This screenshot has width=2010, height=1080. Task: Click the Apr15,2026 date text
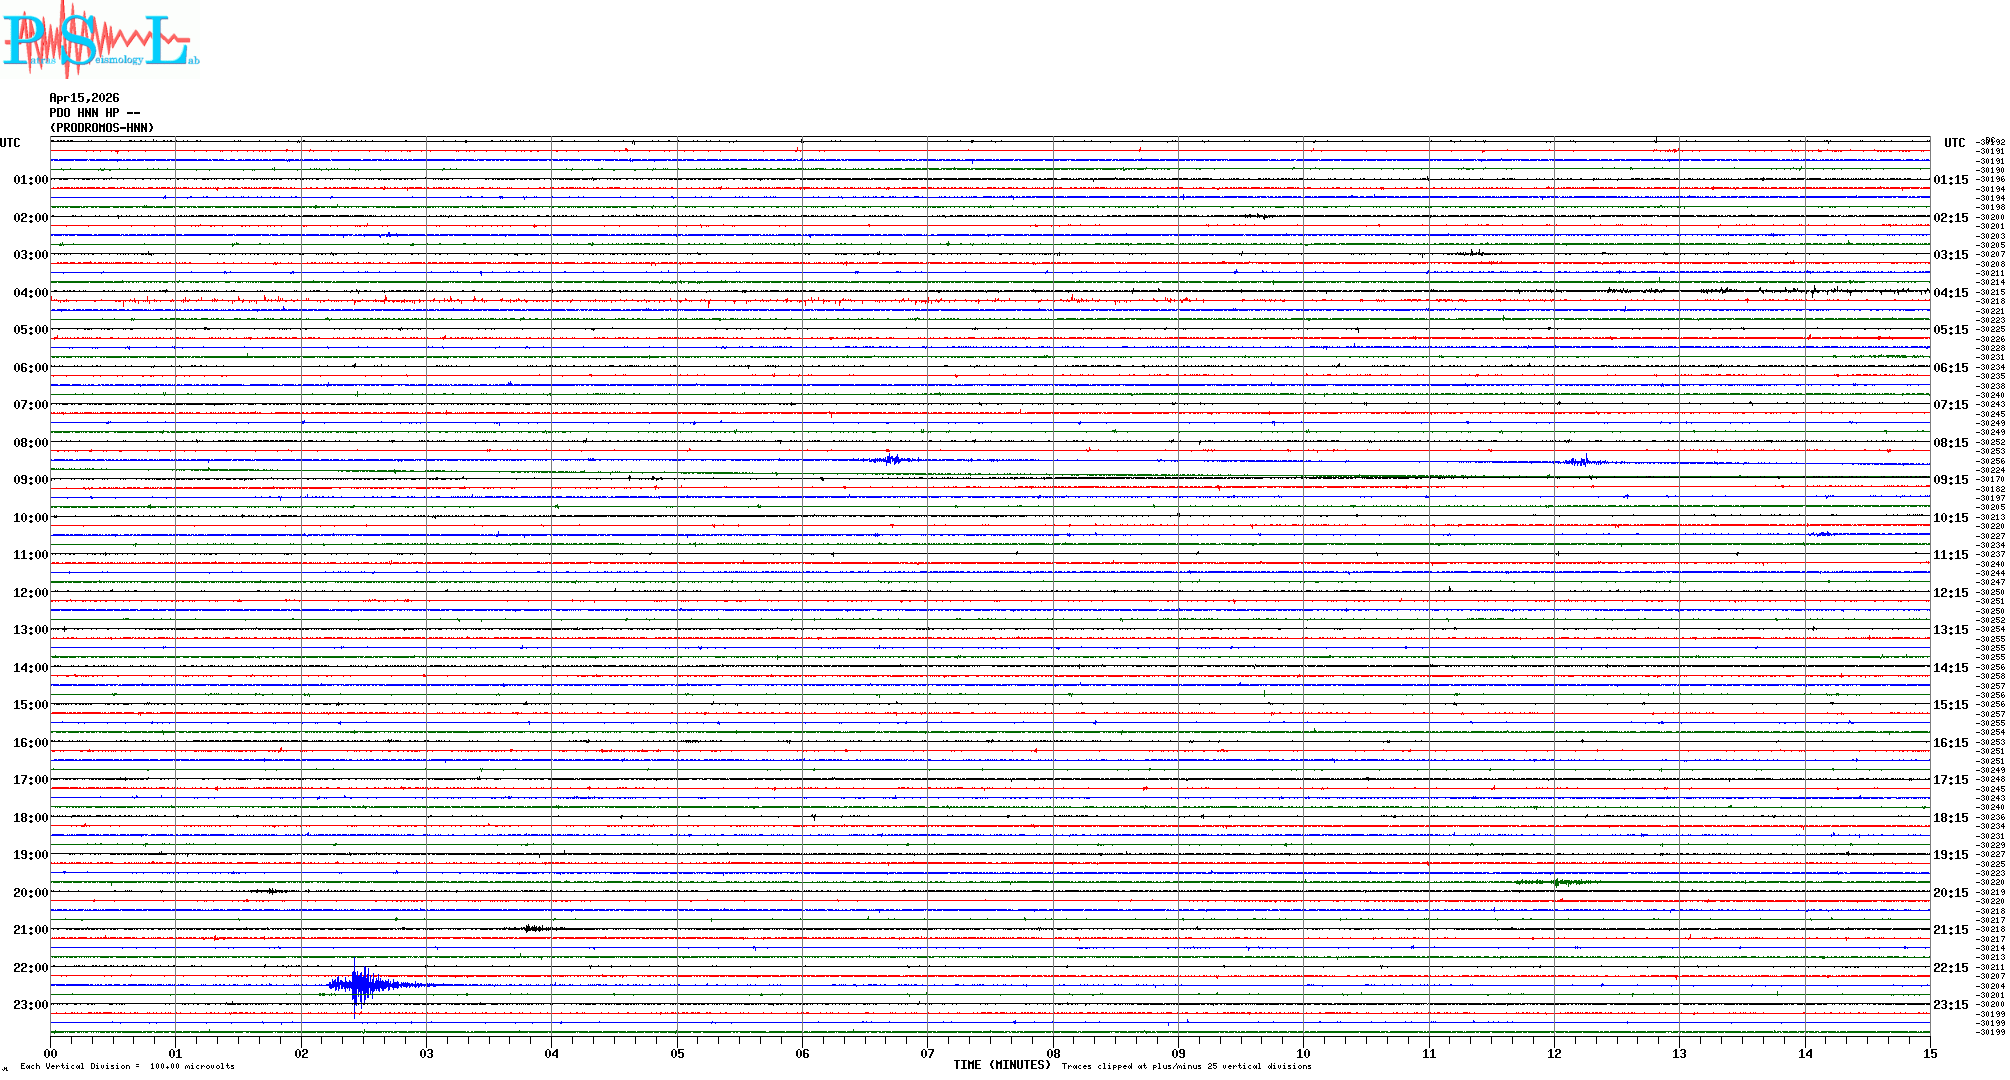tap(84, 98)
